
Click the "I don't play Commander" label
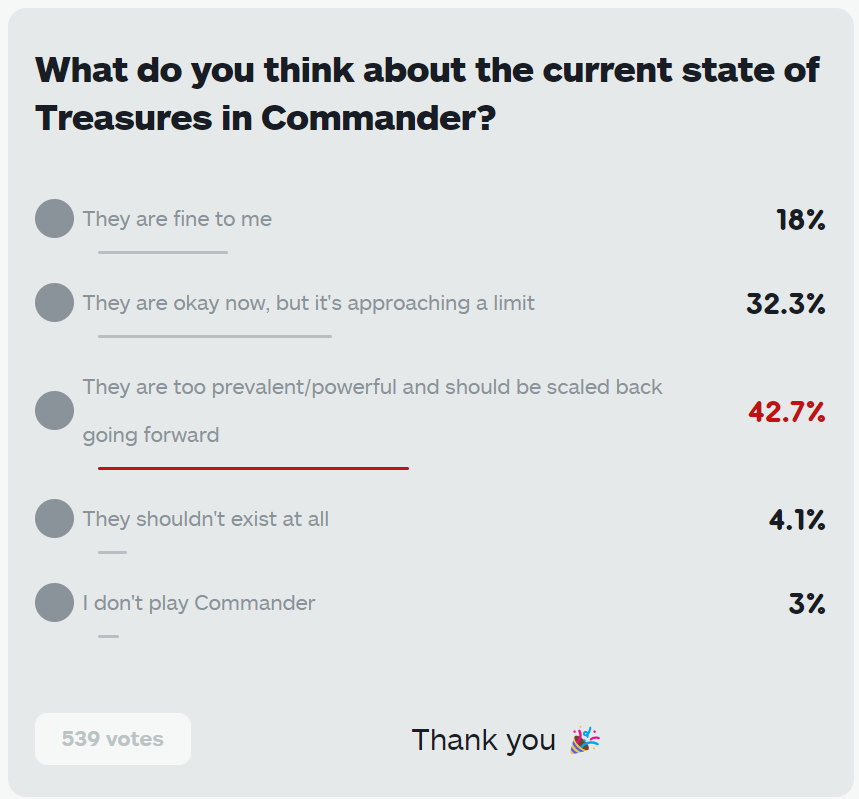tap(198, 602)
